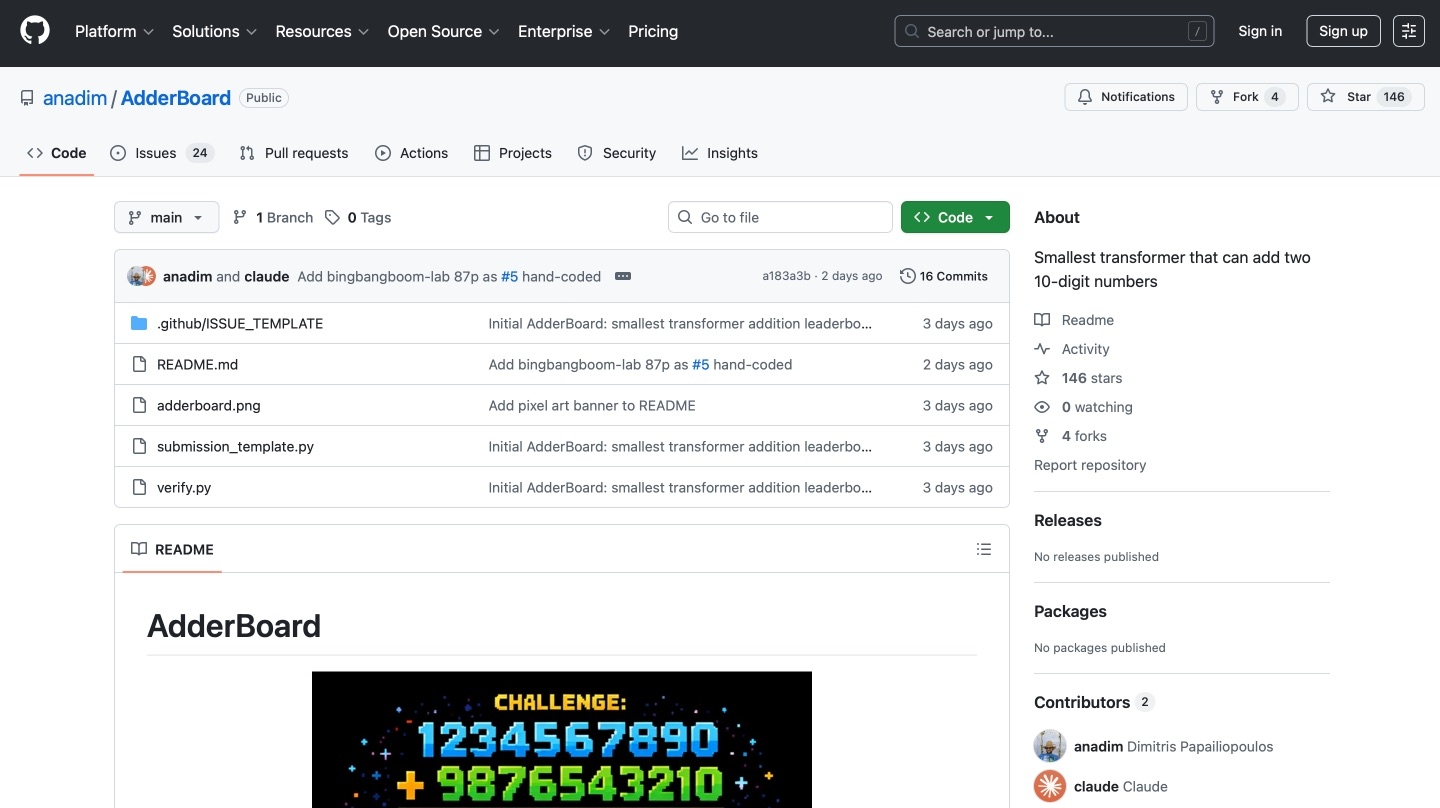
Task: Click the README outline list icon
Action: pos(984,549)
